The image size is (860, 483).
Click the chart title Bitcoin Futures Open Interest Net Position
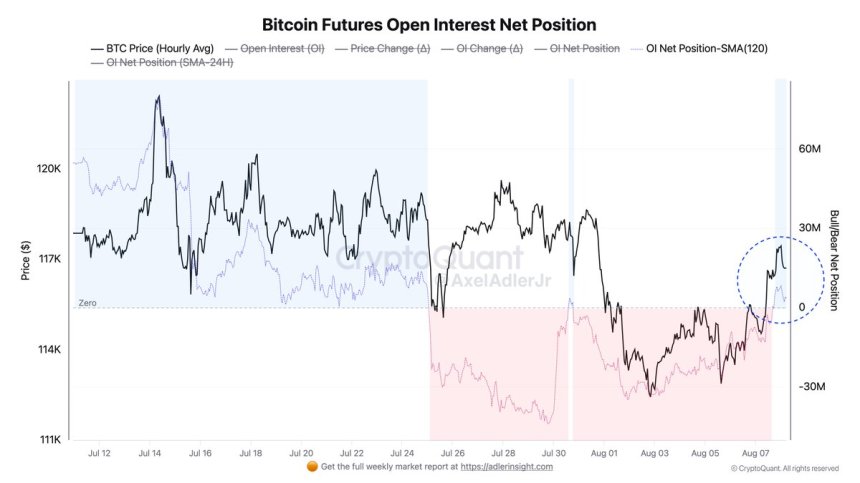pos(429,22)
